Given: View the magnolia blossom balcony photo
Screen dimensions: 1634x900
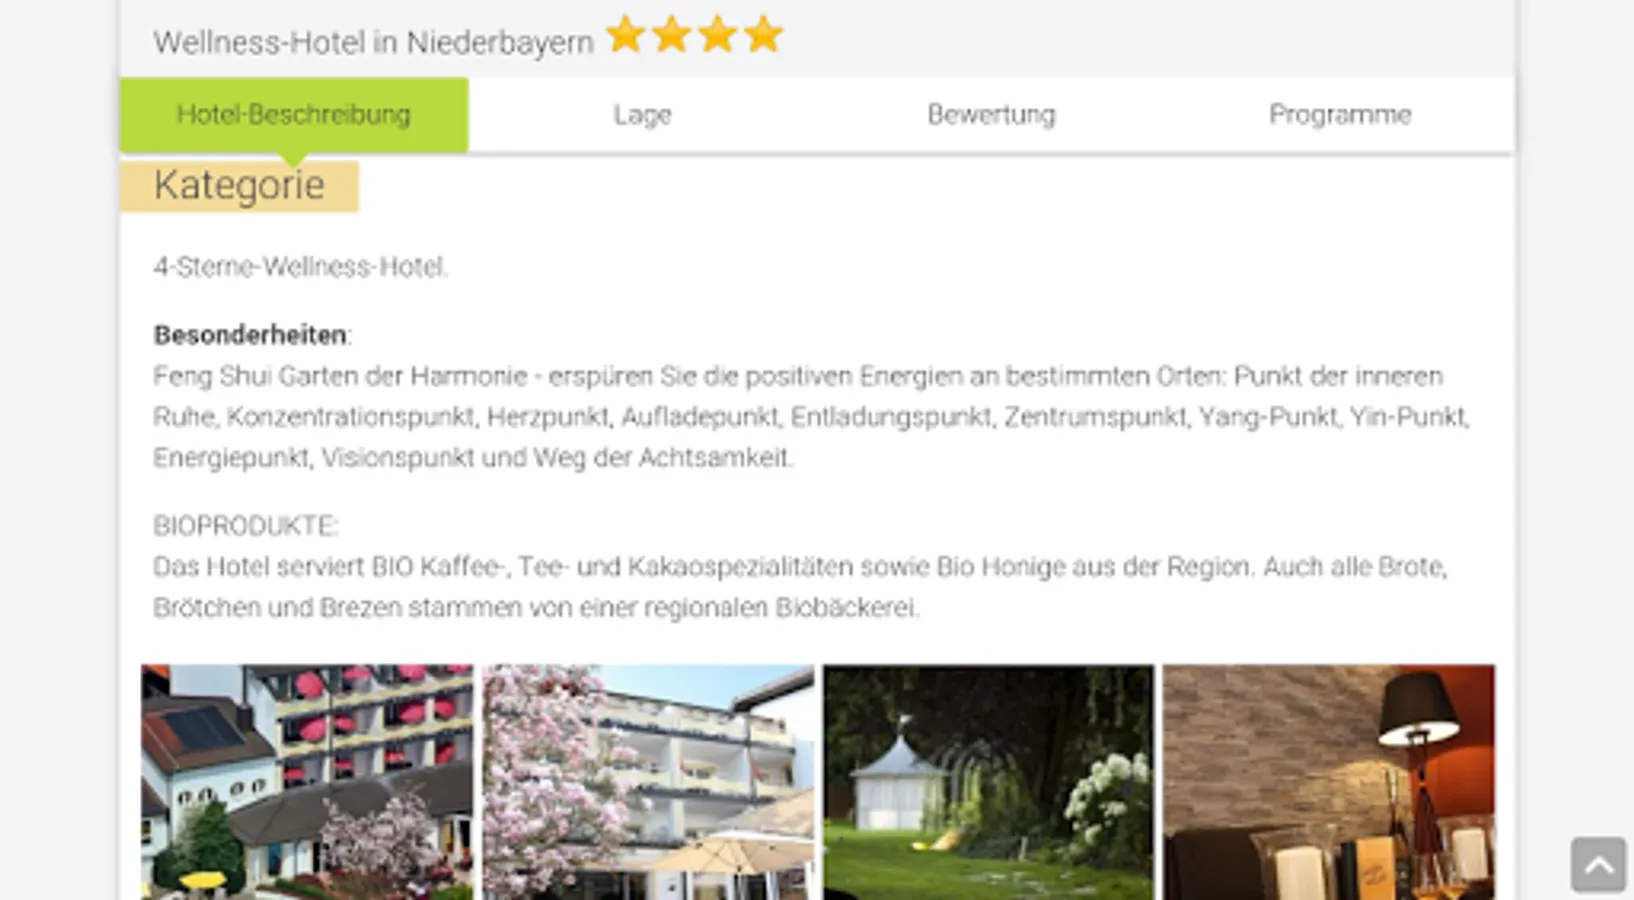Looking at the screenshot, I should (x=648, y=782).
